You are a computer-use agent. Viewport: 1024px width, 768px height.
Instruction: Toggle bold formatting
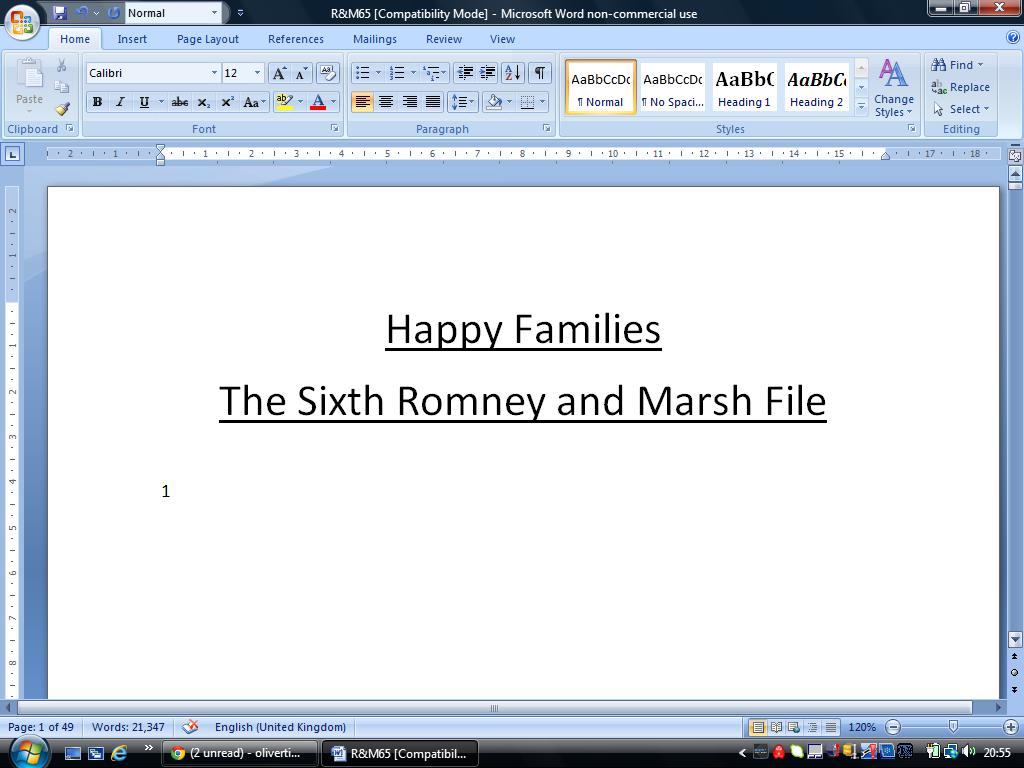pyautogui.click(x=97, y=102)
